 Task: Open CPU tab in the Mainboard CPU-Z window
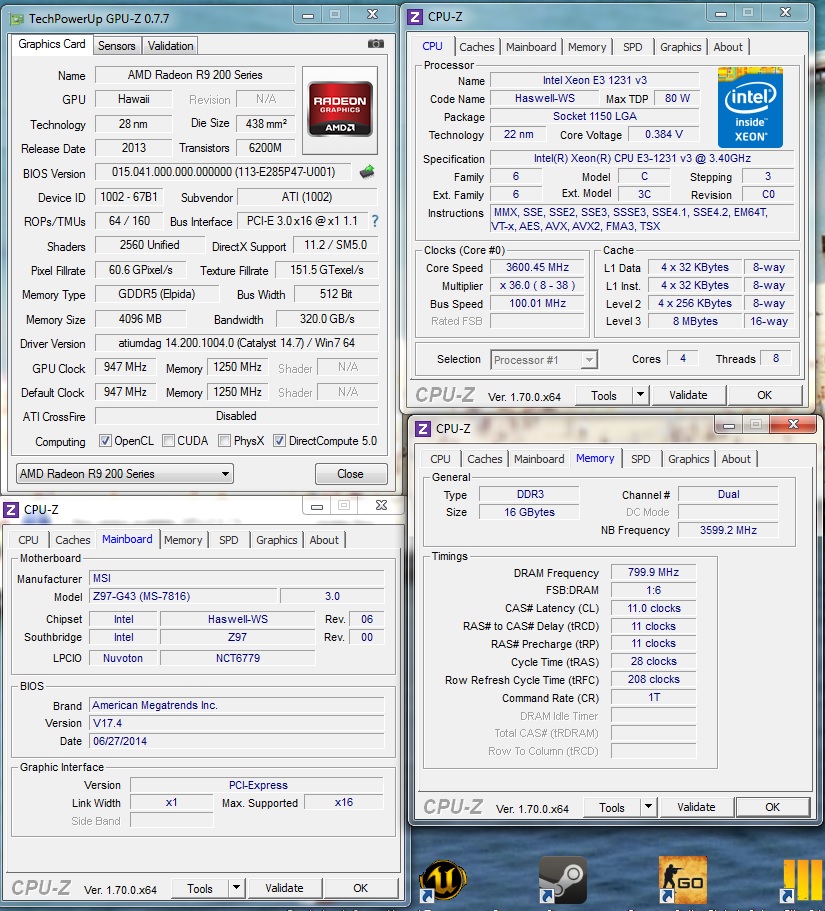28,540
